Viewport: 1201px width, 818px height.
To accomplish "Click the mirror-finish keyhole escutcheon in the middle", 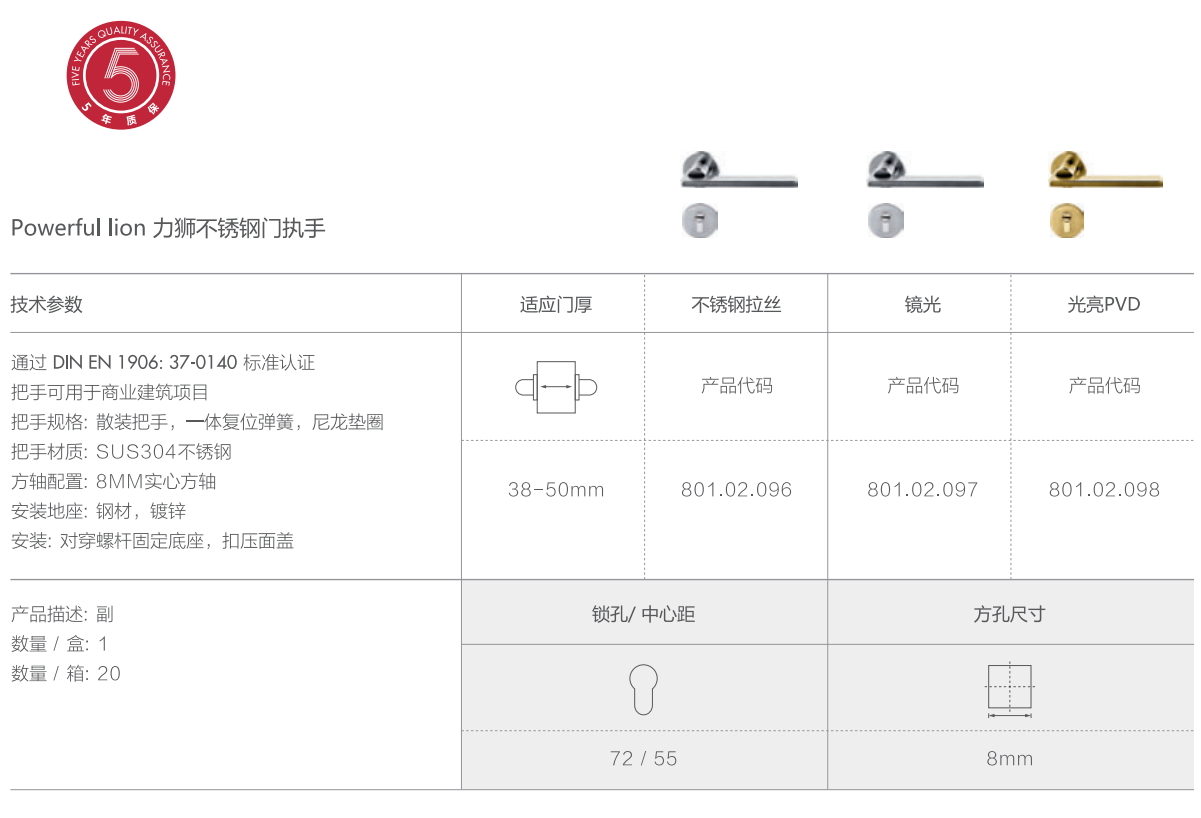I will point(885,221).
